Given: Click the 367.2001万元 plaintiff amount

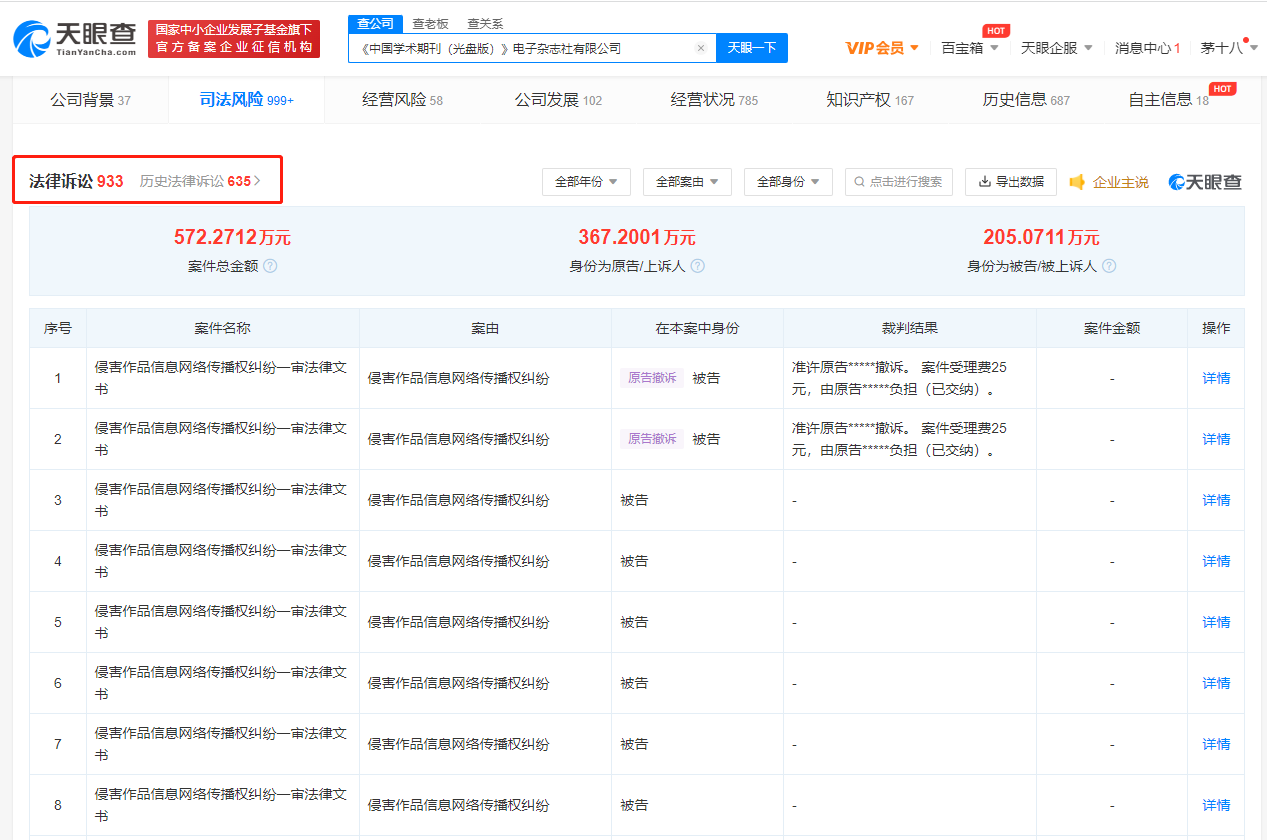Looking at the screenshot, I should click(637, 237).
